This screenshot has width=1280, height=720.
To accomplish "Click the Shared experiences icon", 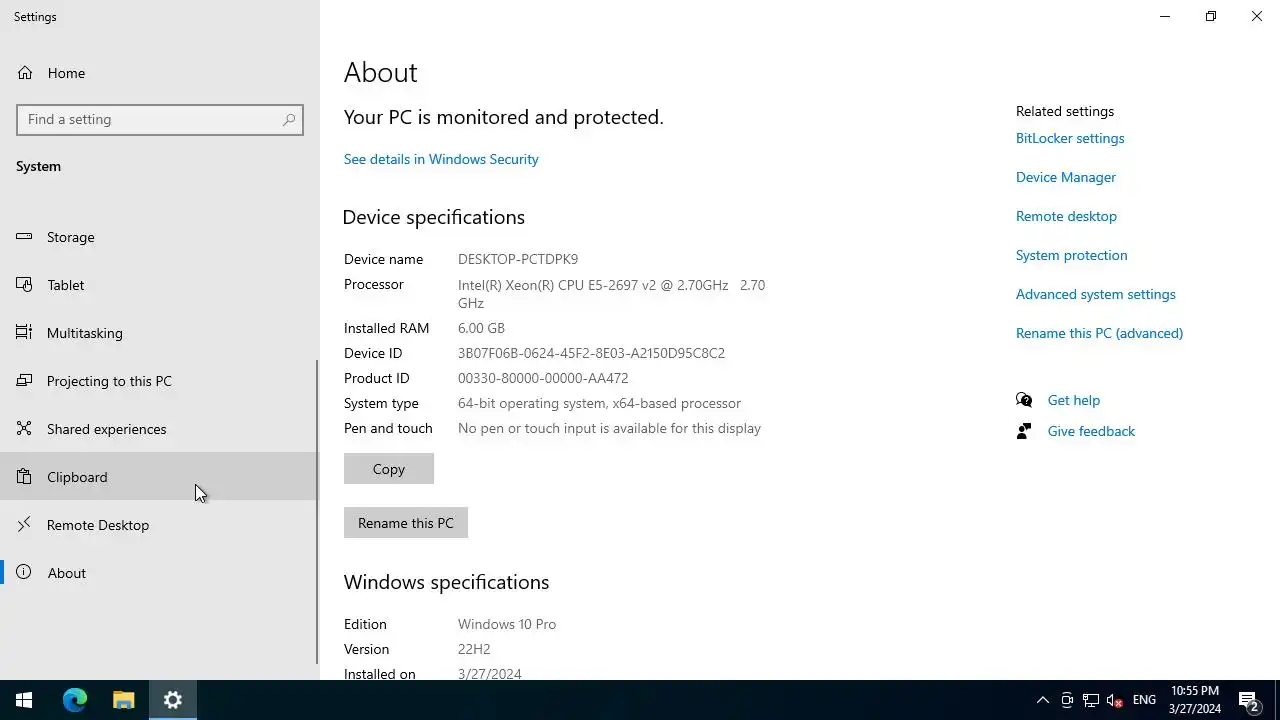I will (x=24, y=429).
